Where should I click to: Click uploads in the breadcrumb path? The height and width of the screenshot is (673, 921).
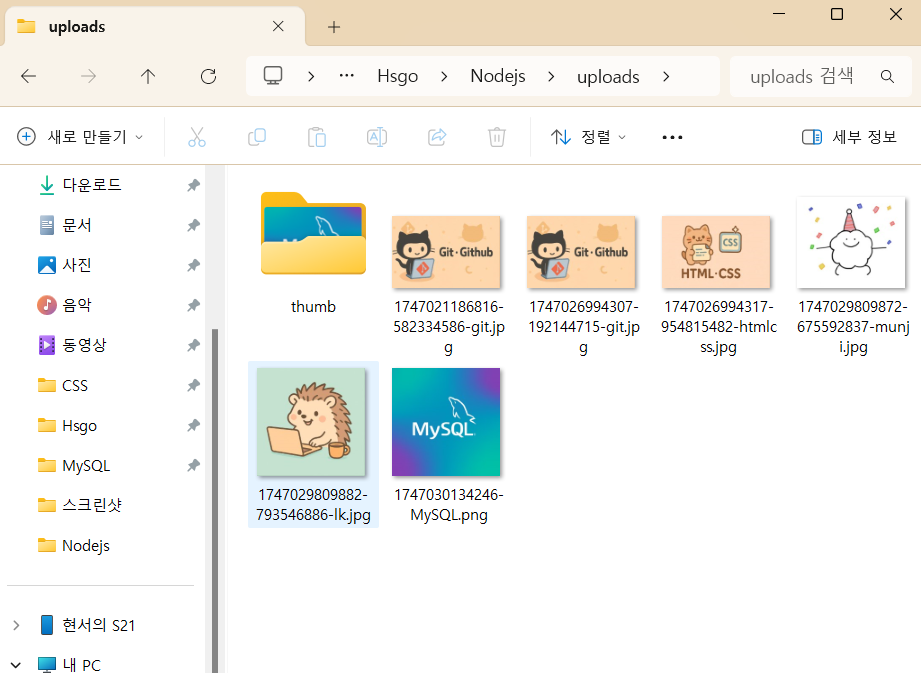coord(608,76)
